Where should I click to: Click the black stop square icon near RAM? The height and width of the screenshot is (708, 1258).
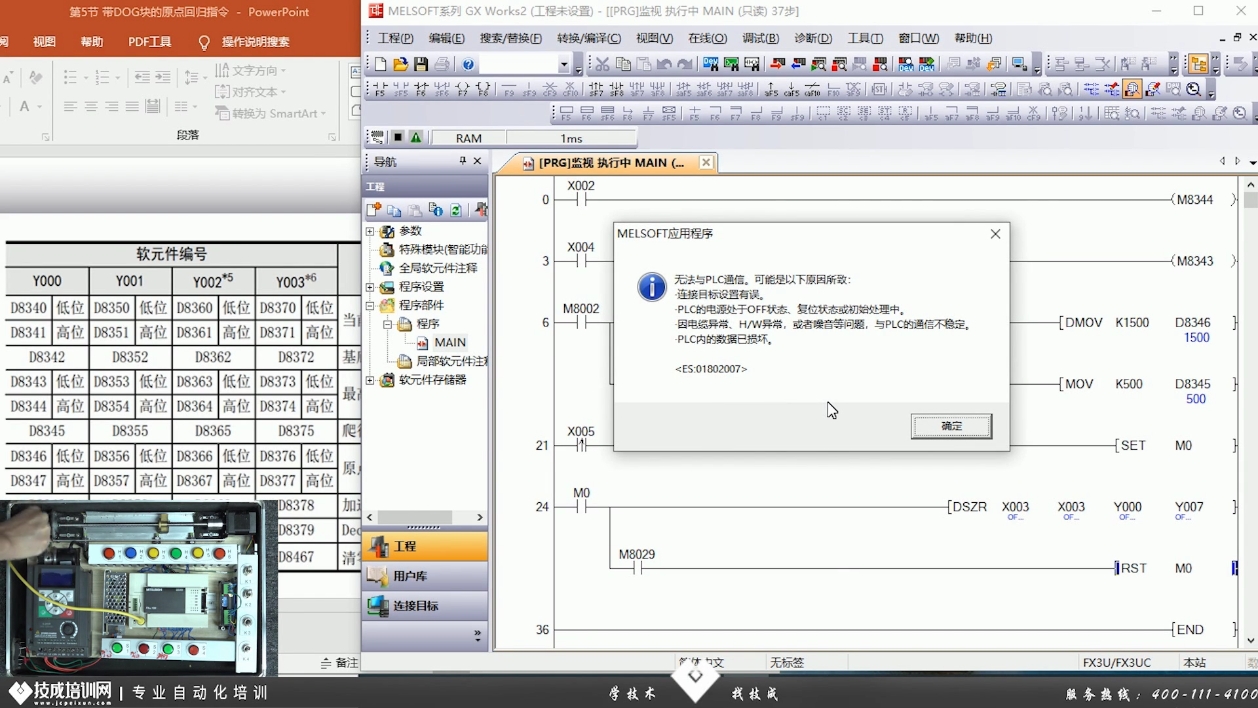point(397,138)
